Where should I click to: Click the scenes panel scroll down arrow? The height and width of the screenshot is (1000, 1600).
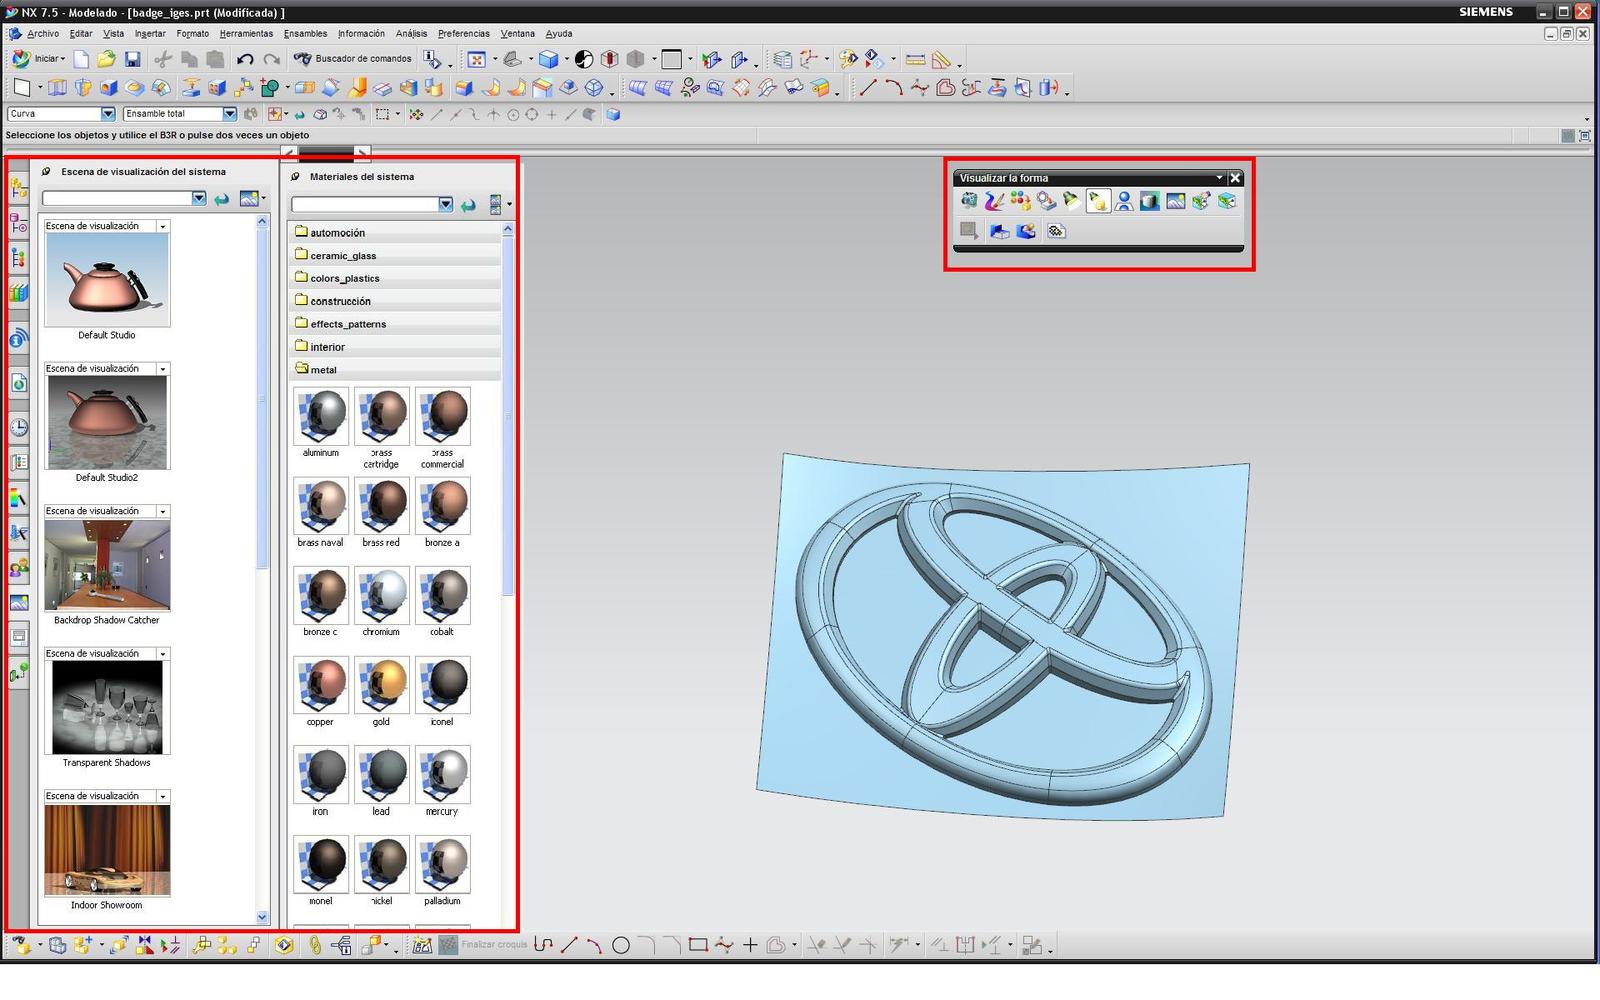click(x=262, y=917)
